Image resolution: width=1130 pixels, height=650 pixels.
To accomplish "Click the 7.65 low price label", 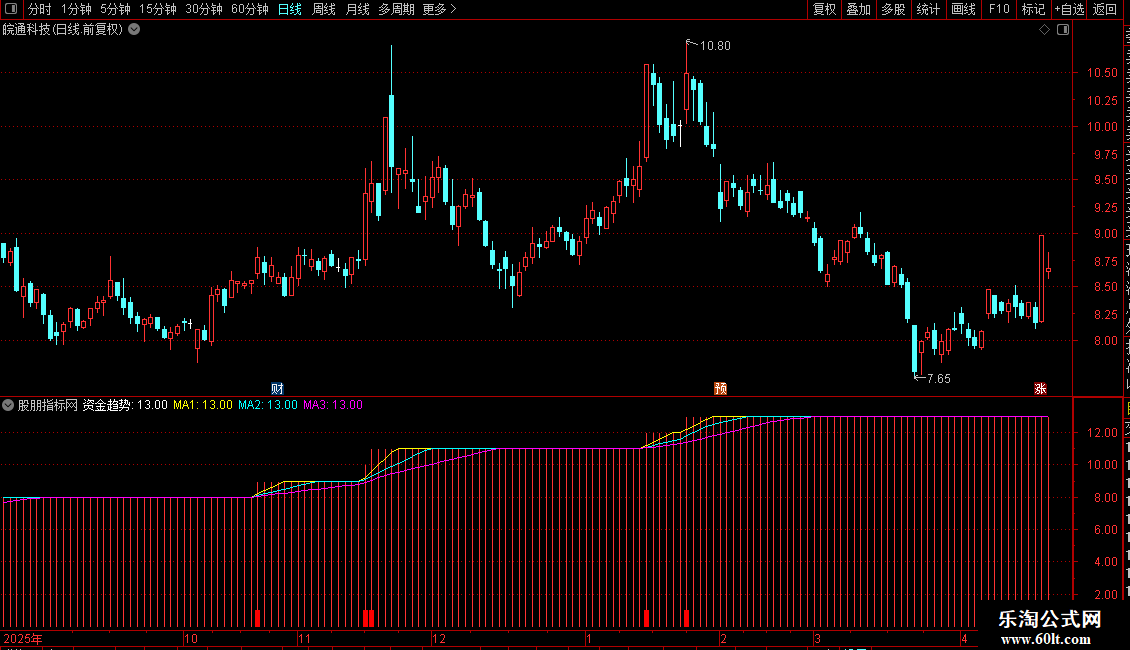I will pyautogui.click(x=938, y=378).
